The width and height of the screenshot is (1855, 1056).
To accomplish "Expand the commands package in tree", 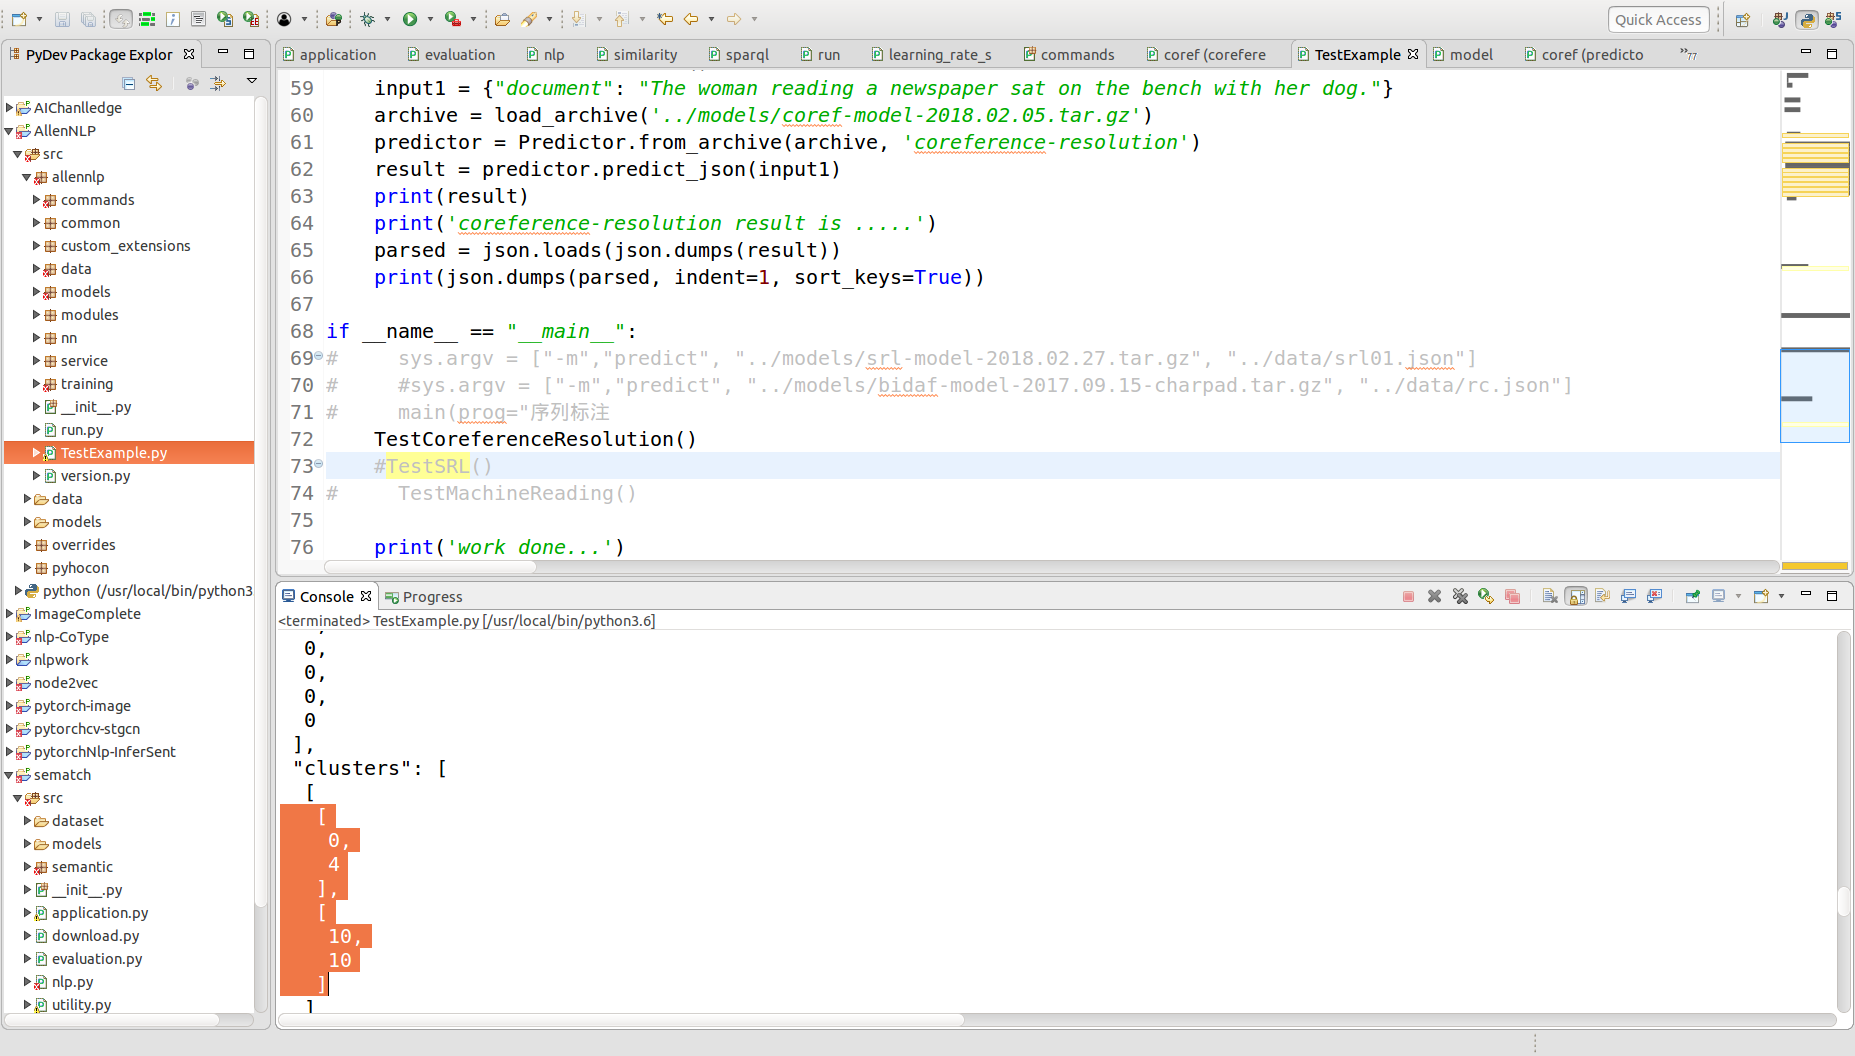I will click(x=37, y=200).
